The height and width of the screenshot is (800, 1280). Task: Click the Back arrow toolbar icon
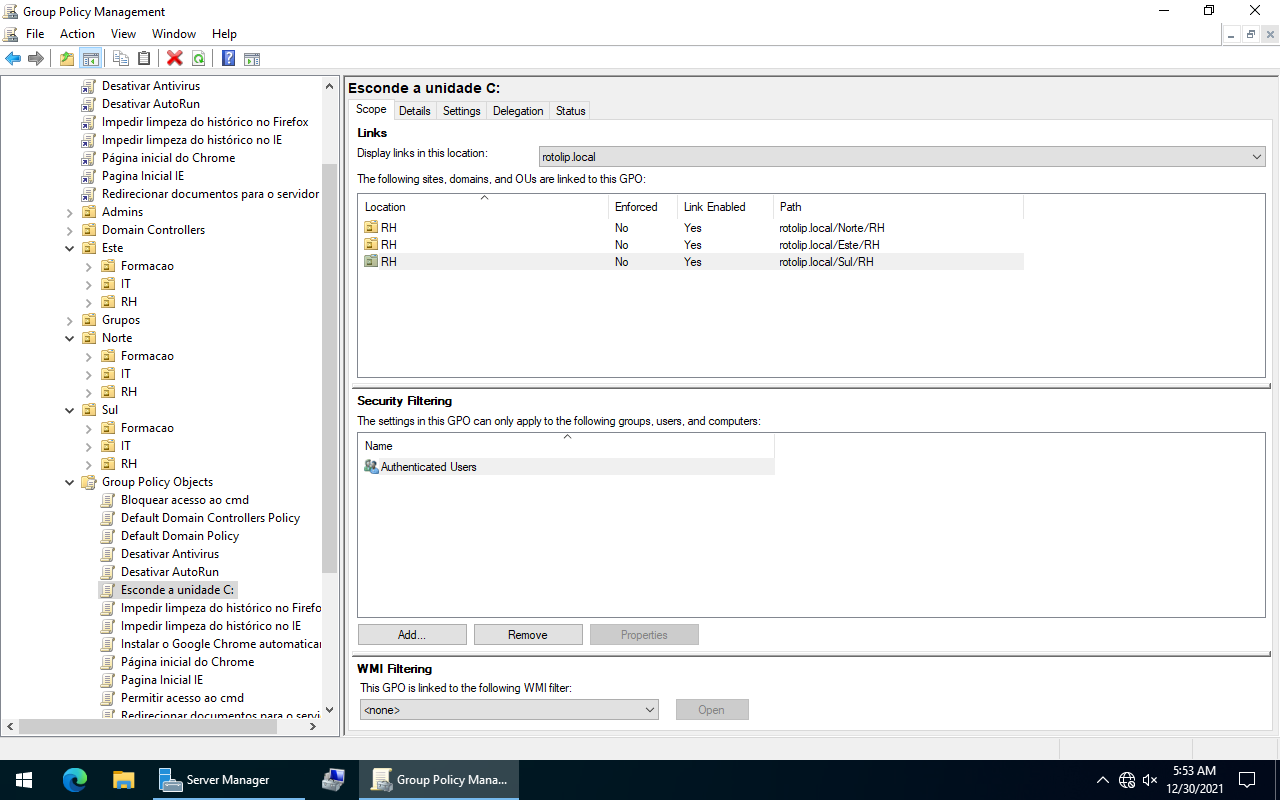(13, 58)
